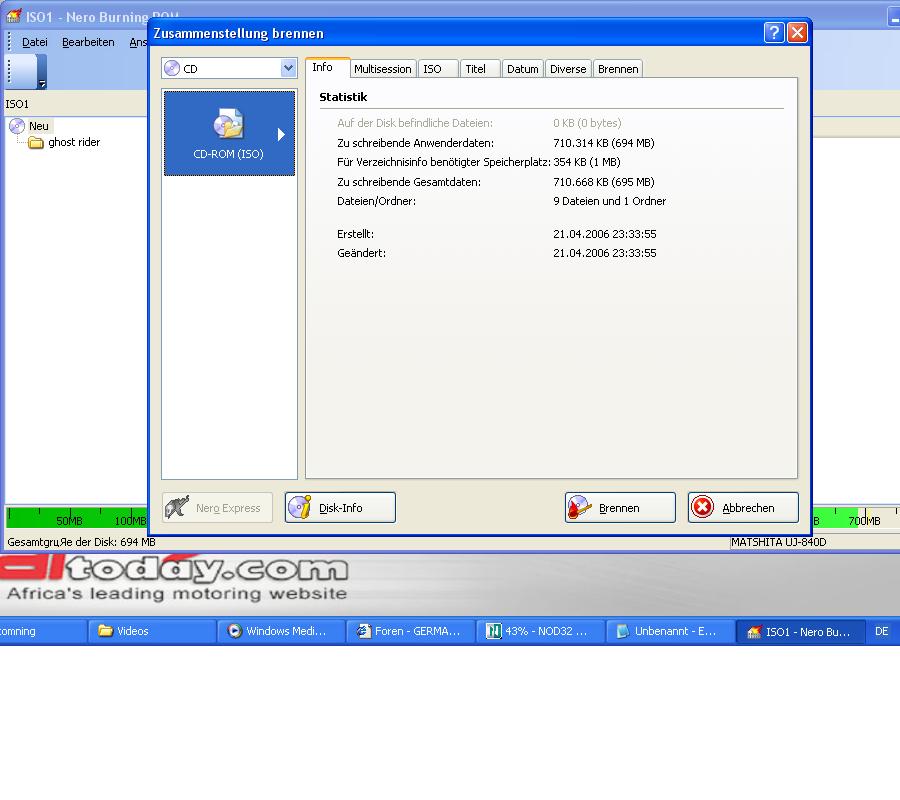The width and height of the screenshot is (900, 800).
Task: Click the DE language indicator
Action: pyautogui.click(x=882, y=631)
